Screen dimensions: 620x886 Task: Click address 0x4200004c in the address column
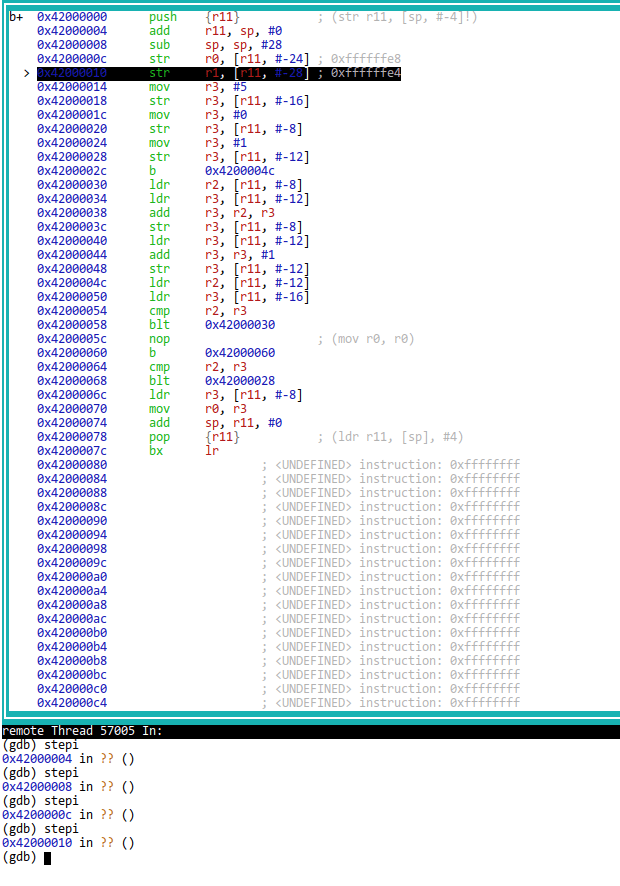72,283
